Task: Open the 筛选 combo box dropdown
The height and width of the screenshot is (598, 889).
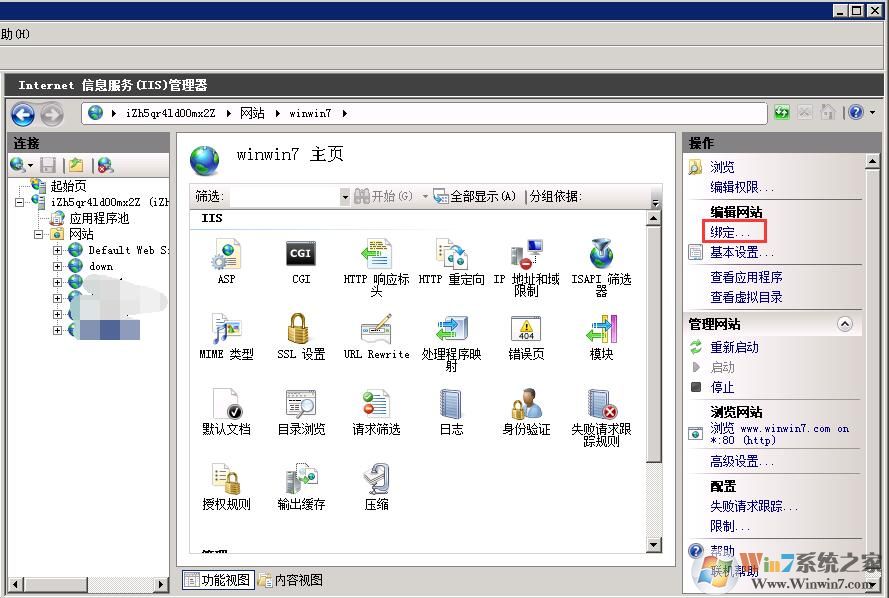Action: (345, 197)
